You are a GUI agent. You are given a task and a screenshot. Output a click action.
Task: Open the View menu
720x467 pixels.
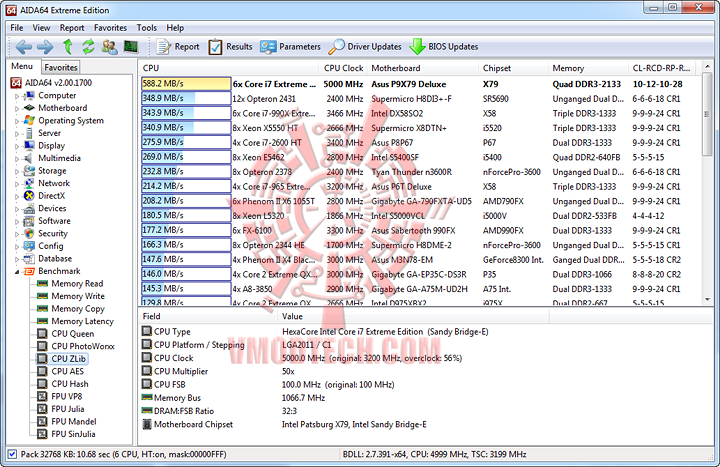[41, 28]
